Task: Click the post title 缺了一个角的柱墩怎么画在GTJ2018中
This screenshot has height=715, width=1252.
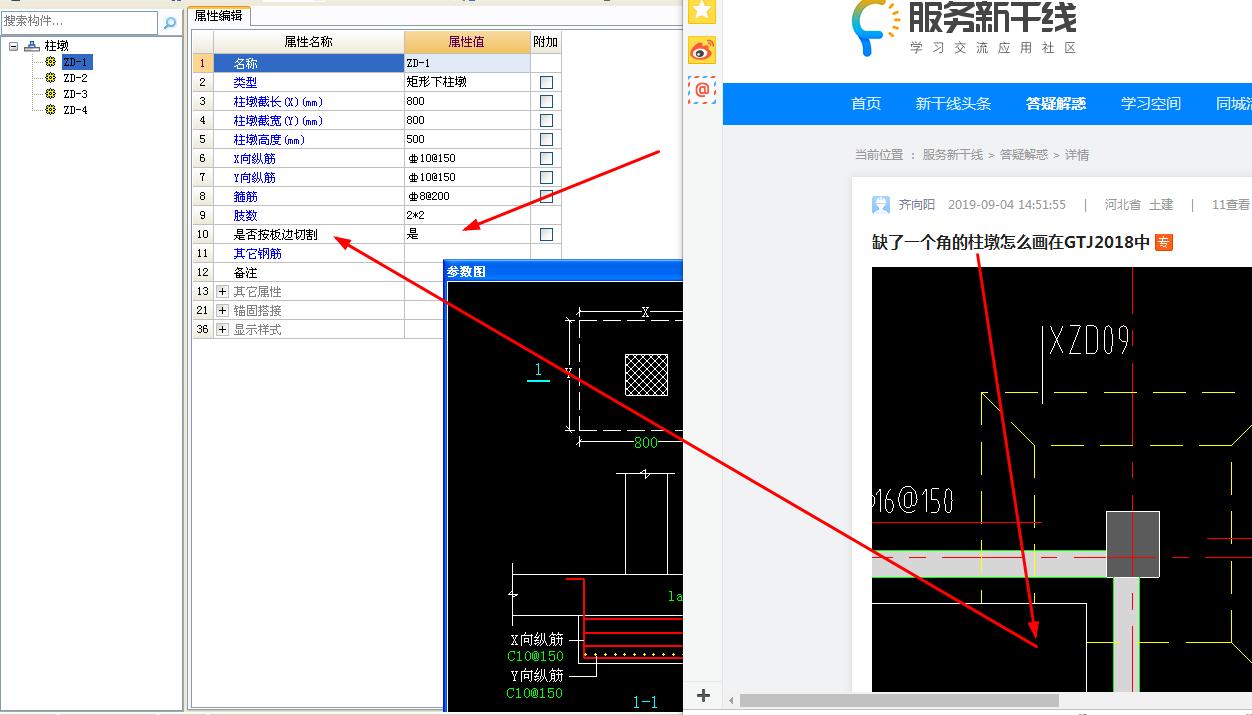Action: [x=1011, y=242]
